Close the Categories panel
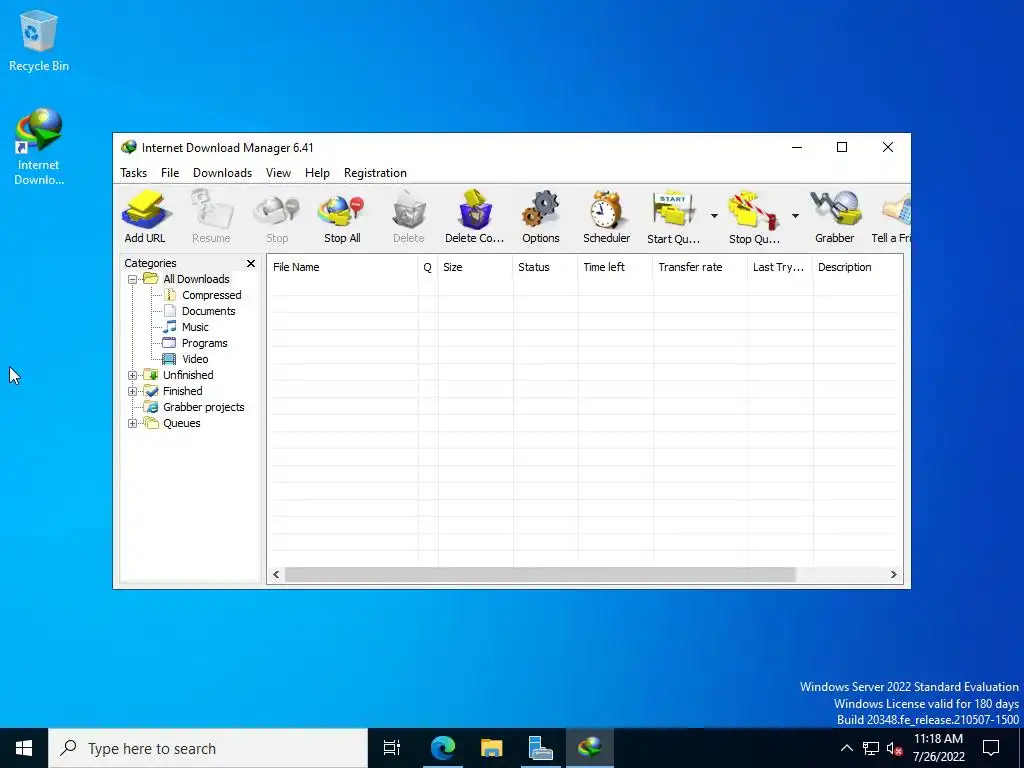1024x768 pixels. (251, 263)
